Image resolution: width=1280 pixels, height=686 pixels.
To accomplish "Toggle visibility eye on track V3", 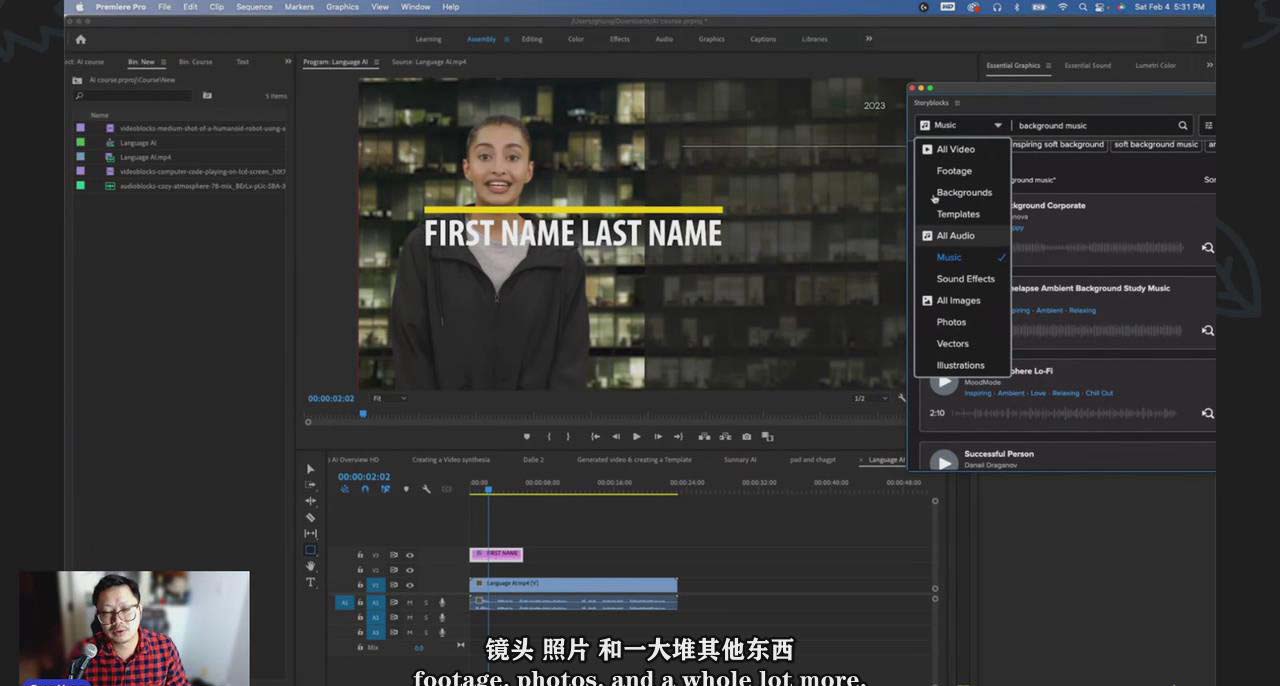I will click(410, 555).
